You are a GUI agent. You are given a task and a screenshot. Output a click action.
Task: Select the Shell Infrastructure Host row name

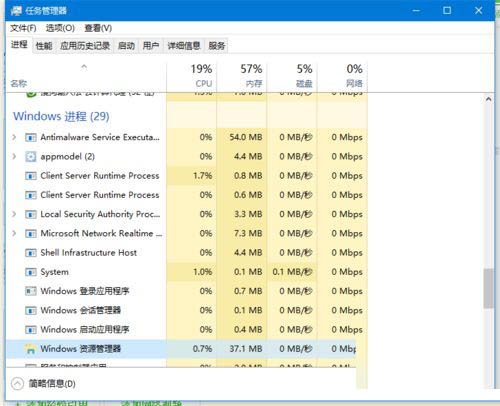(89, 253)
